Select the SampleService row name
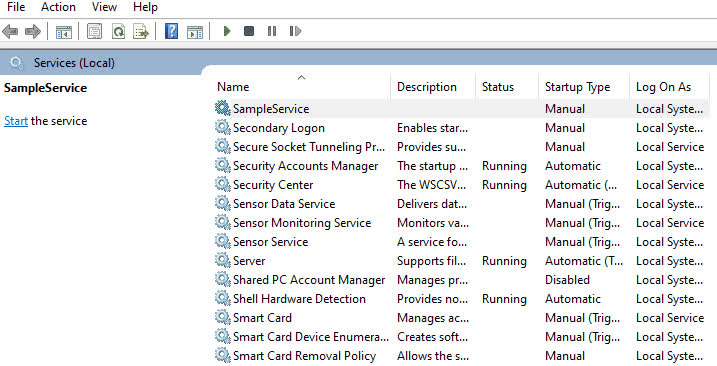The width and height of the screenshot is (717, 366). coord(271,109)
